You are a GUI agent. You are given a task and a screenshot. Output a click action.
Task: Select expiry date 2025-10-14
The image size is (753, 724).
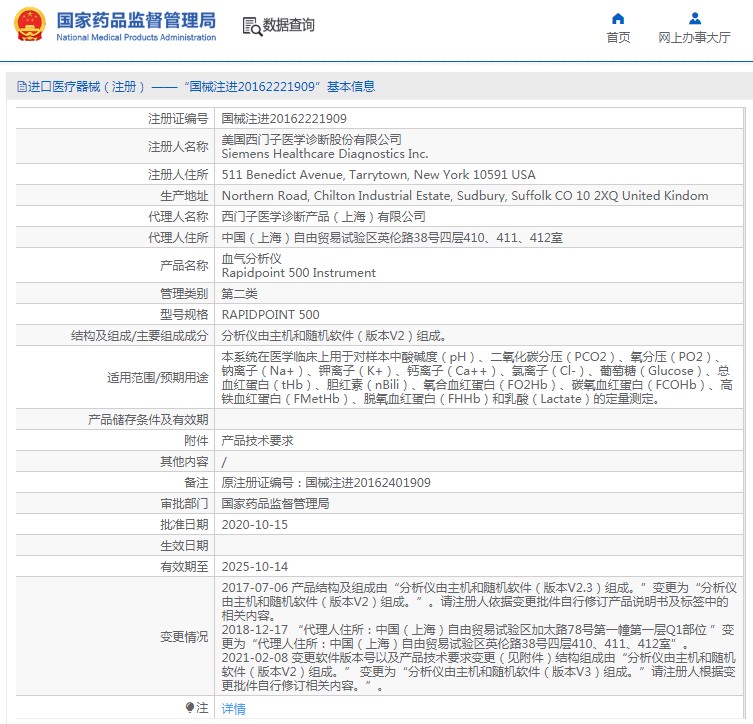[x=255, y=567]
